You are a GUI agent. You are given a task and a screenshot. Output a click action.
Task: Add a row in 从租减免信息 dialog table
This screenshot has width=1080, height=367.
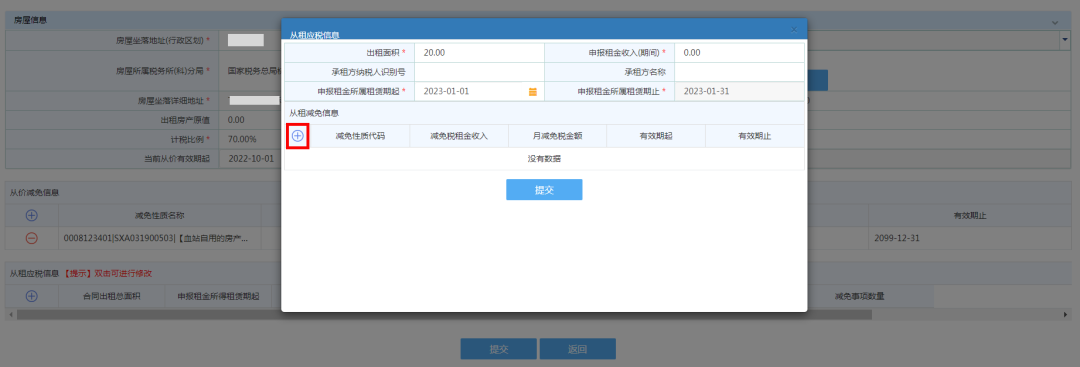click(x=298, y=136)
